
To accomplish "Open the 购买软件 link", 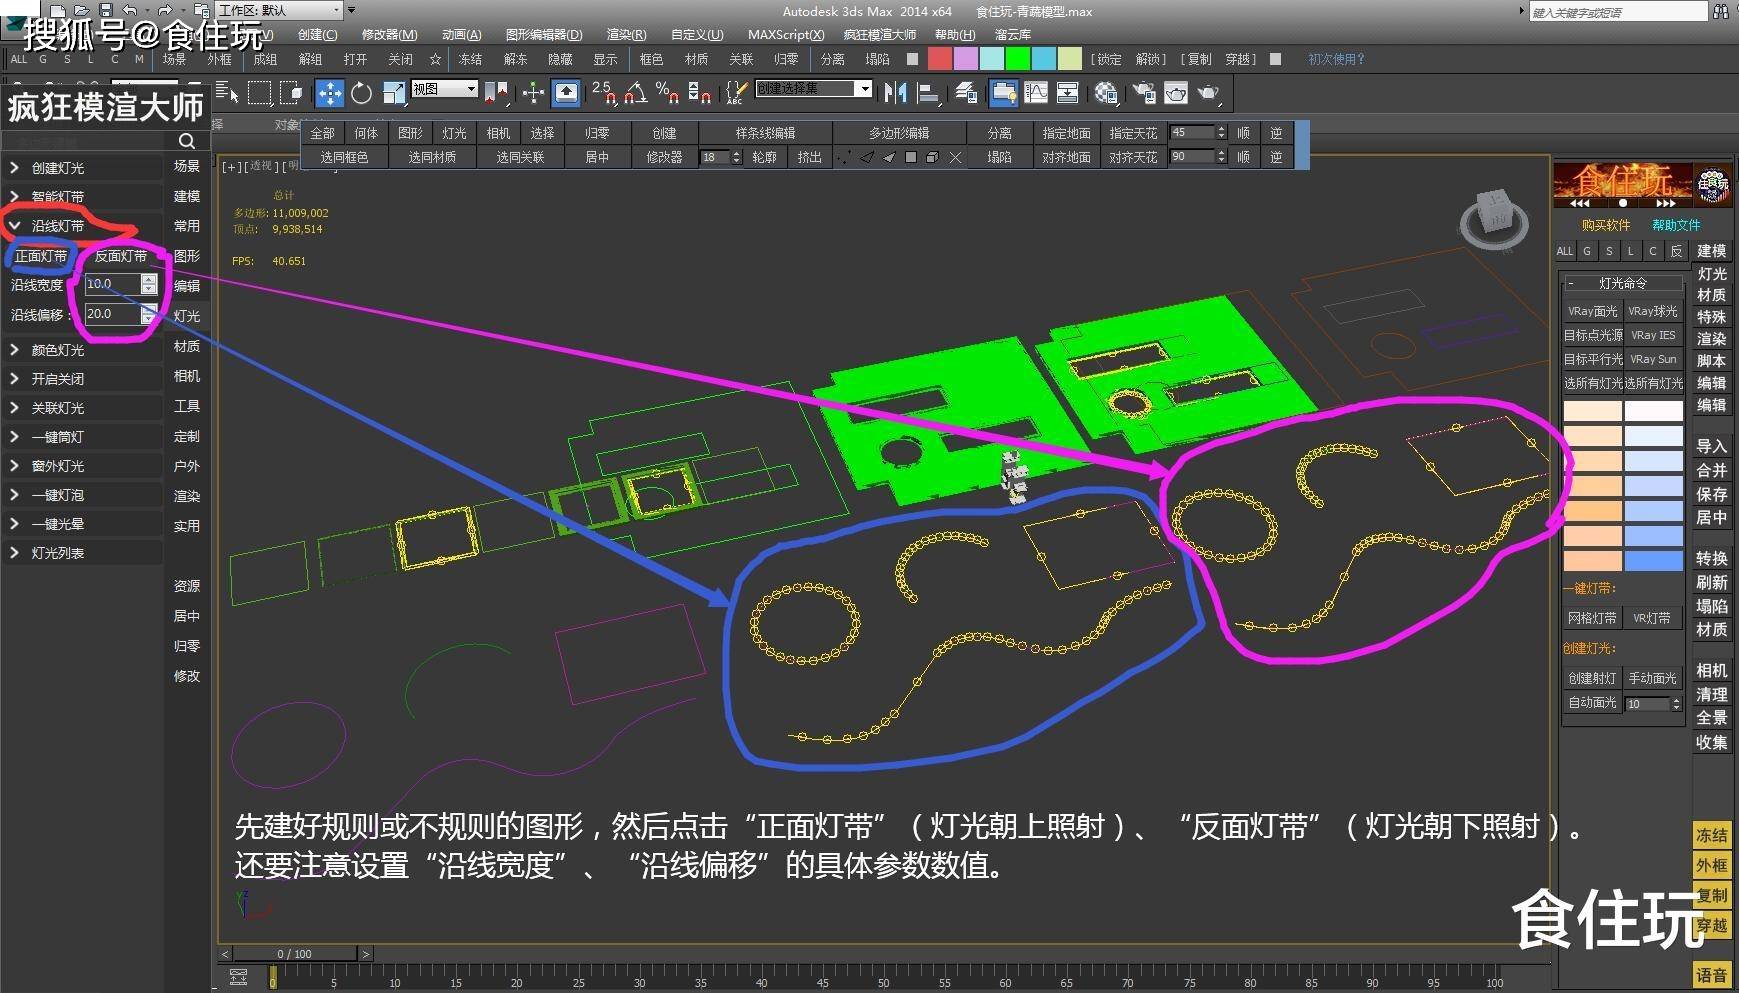I will point(1606,225).
